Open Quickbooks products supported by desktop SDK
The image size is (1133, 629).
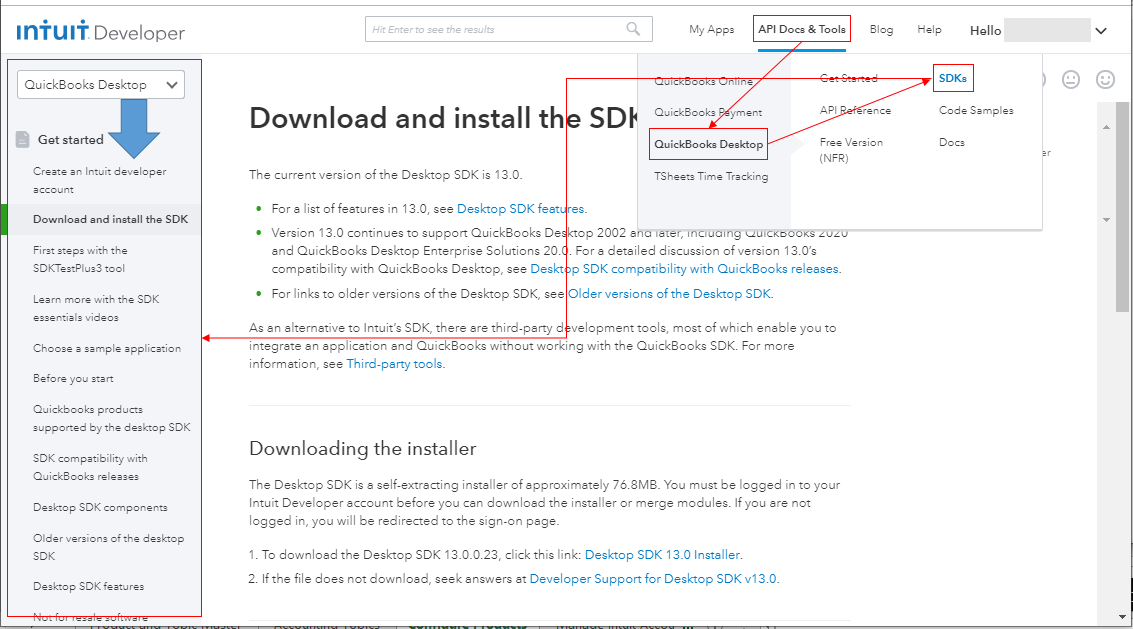(x=112, y=418)
